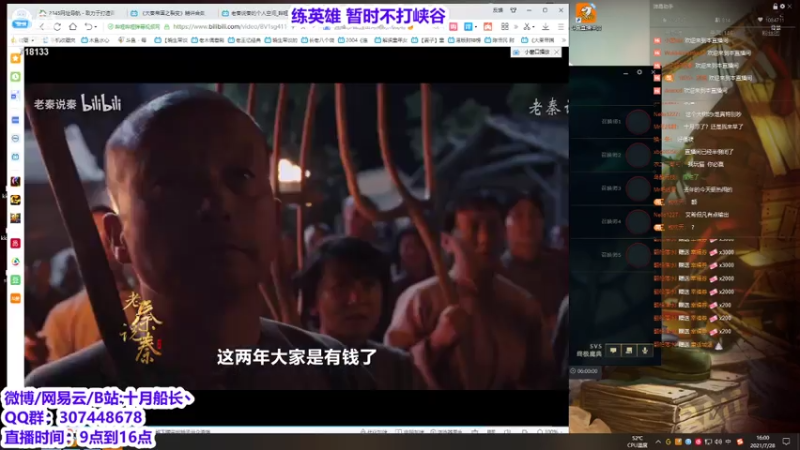Click the red icon in the browser sidebar
Screen dimensions: 800x450
[15, 243]
